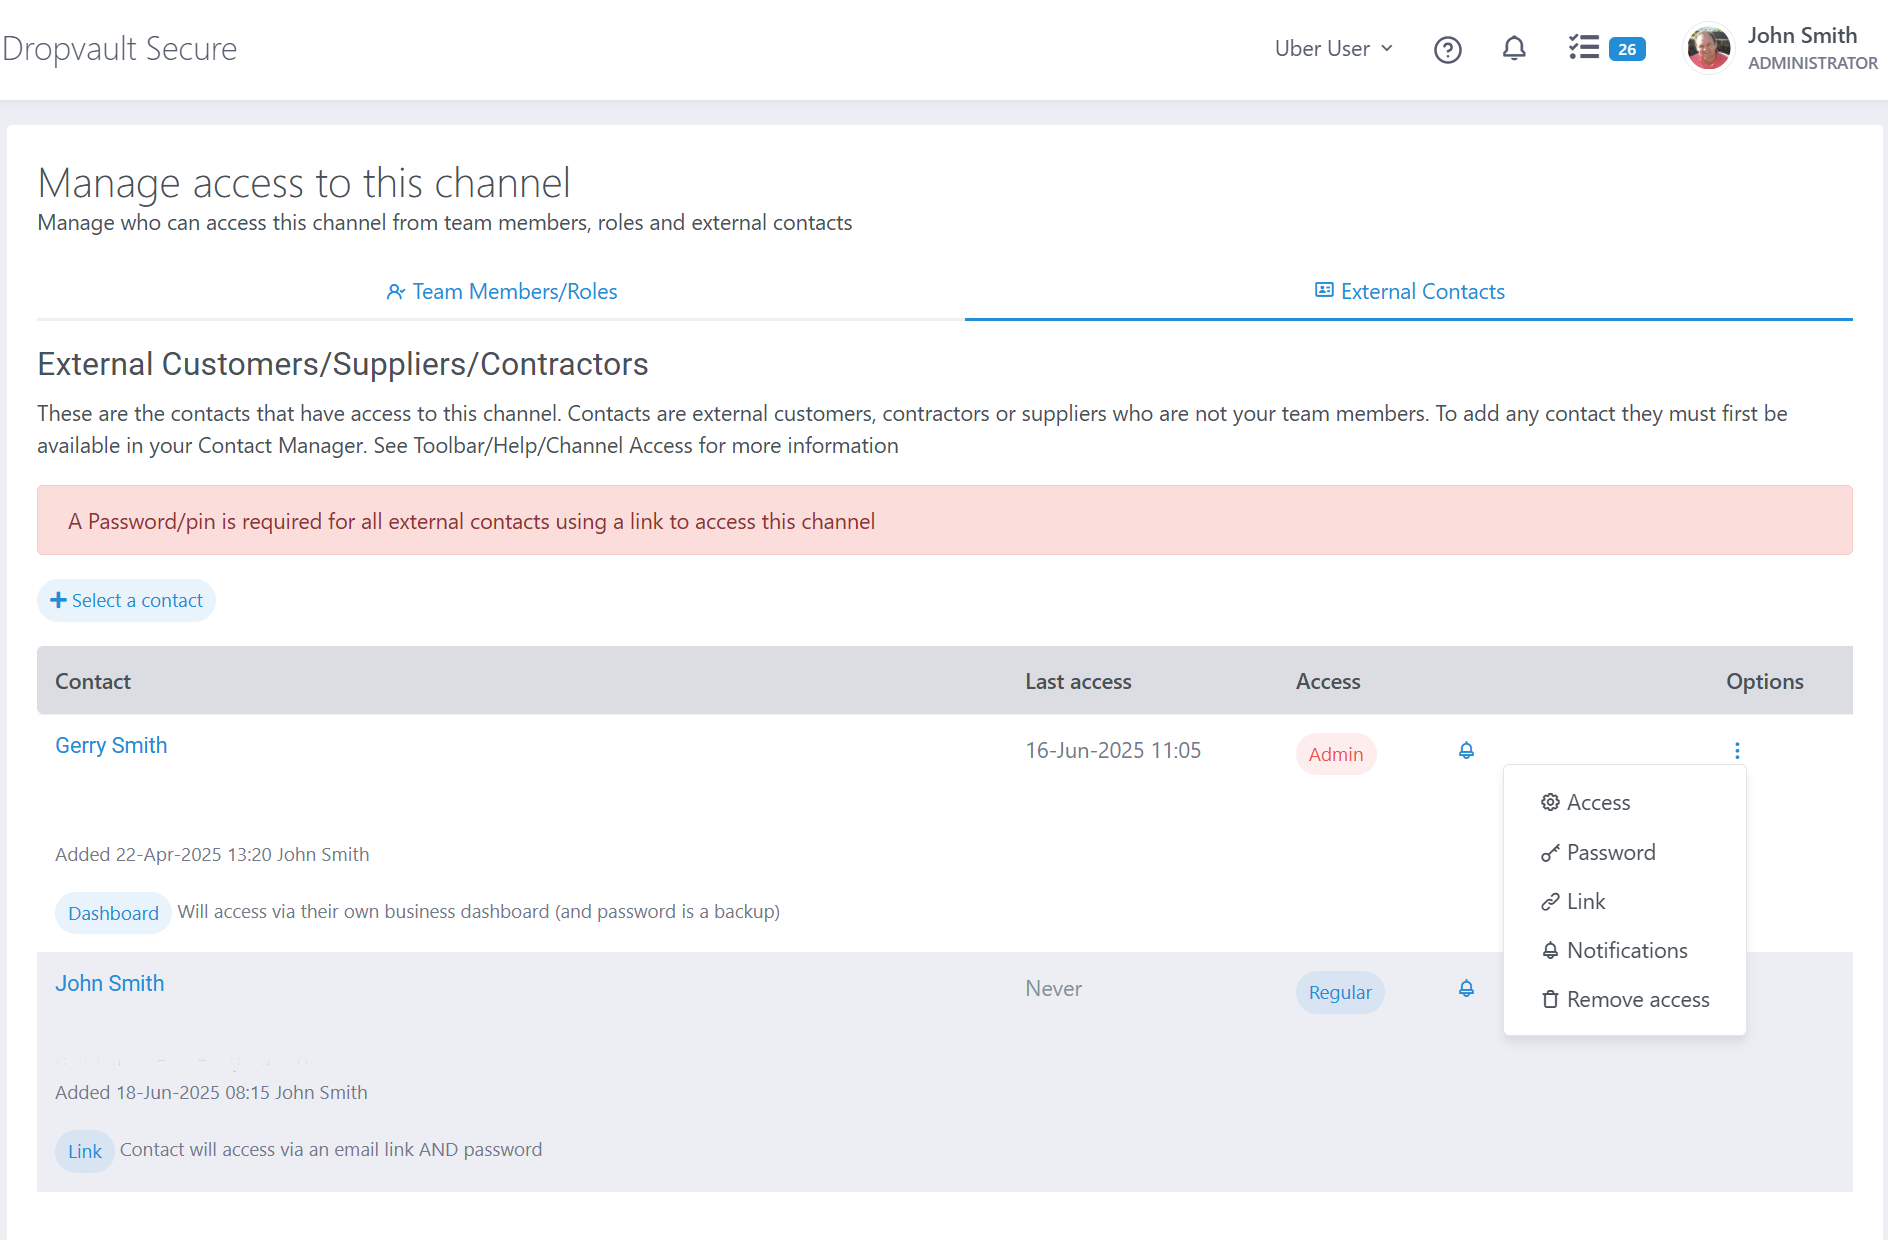Click the Select a contact button

[127, 600]
